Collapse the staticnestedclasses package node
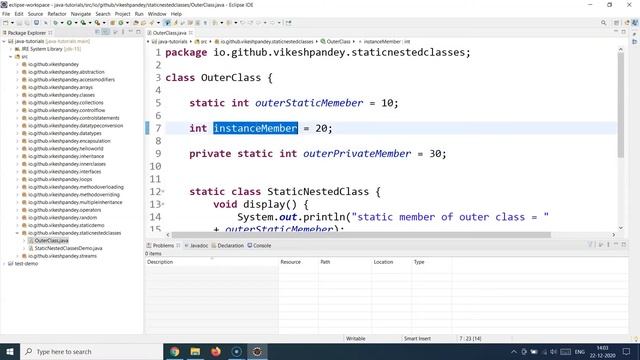This screenshot has height=360, width=640. click(18, 233)
